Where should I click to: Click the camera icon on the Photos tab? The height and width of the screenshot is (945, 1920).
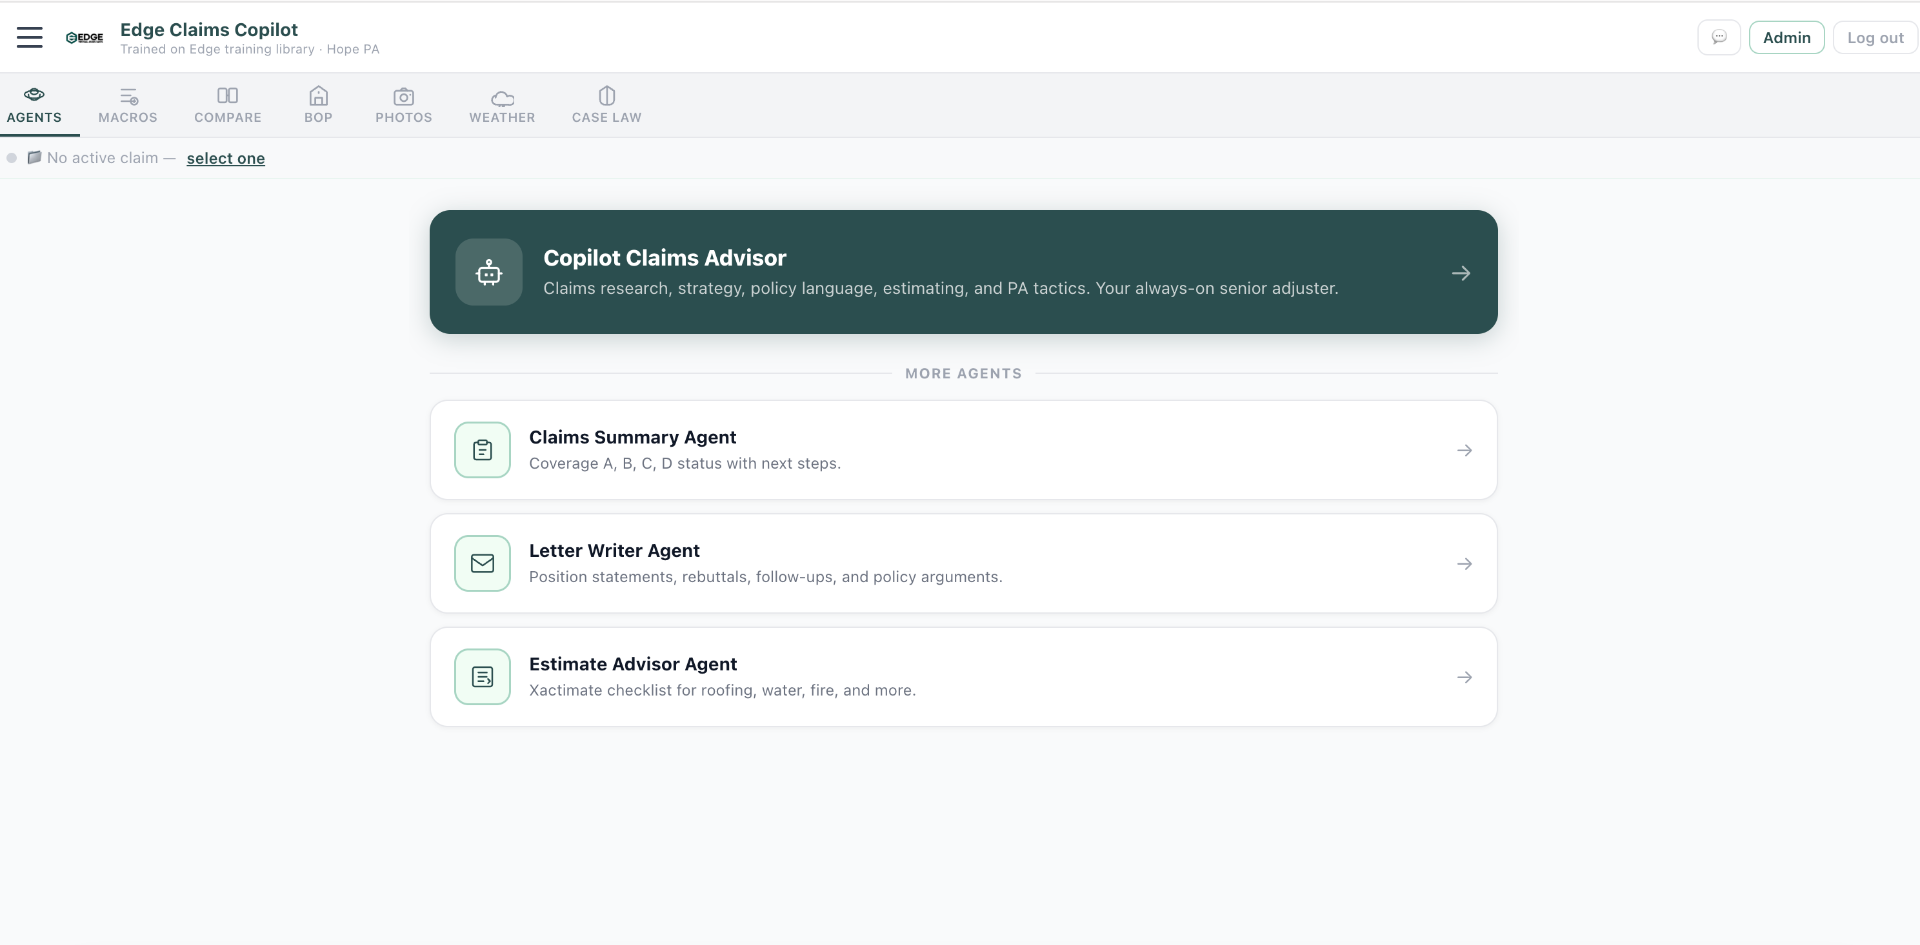pos(403,97)
